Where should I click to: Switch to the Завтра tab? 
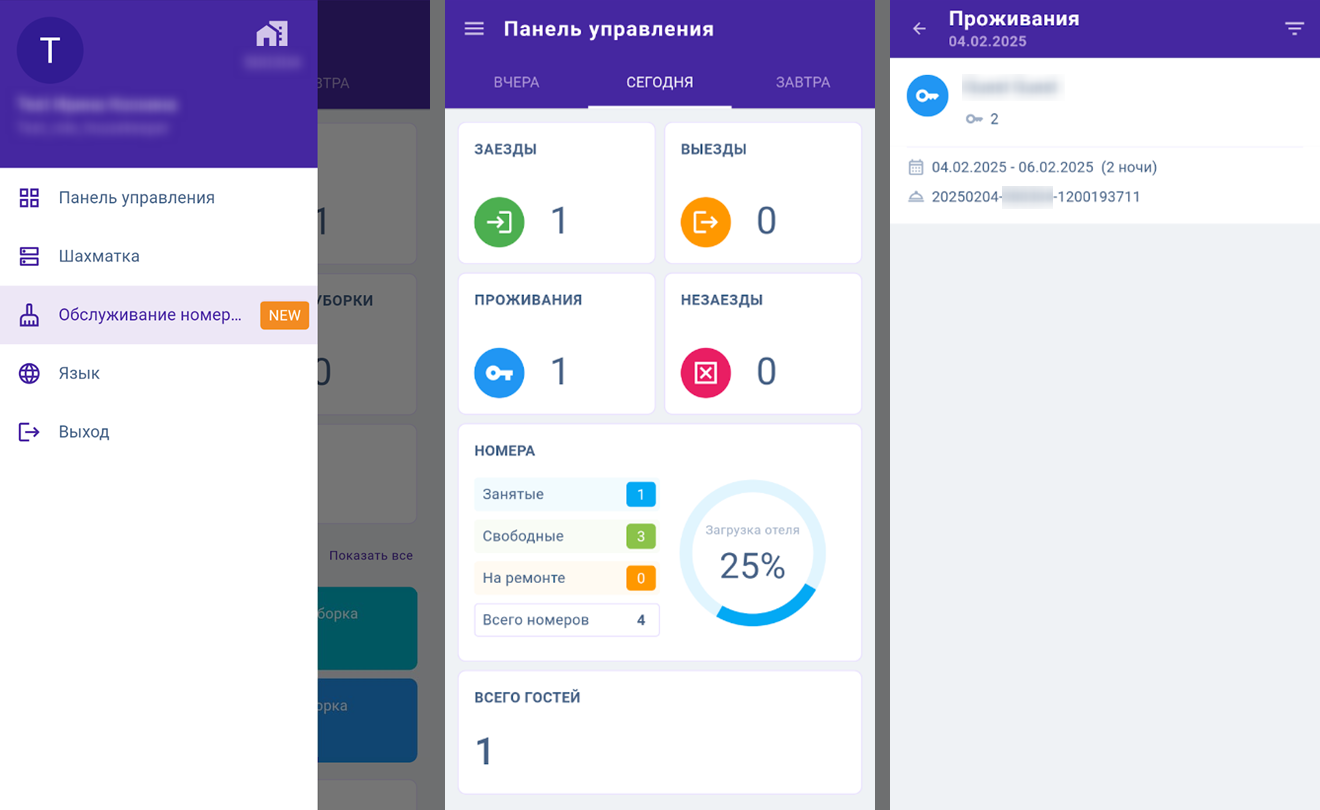coord(803,82)
